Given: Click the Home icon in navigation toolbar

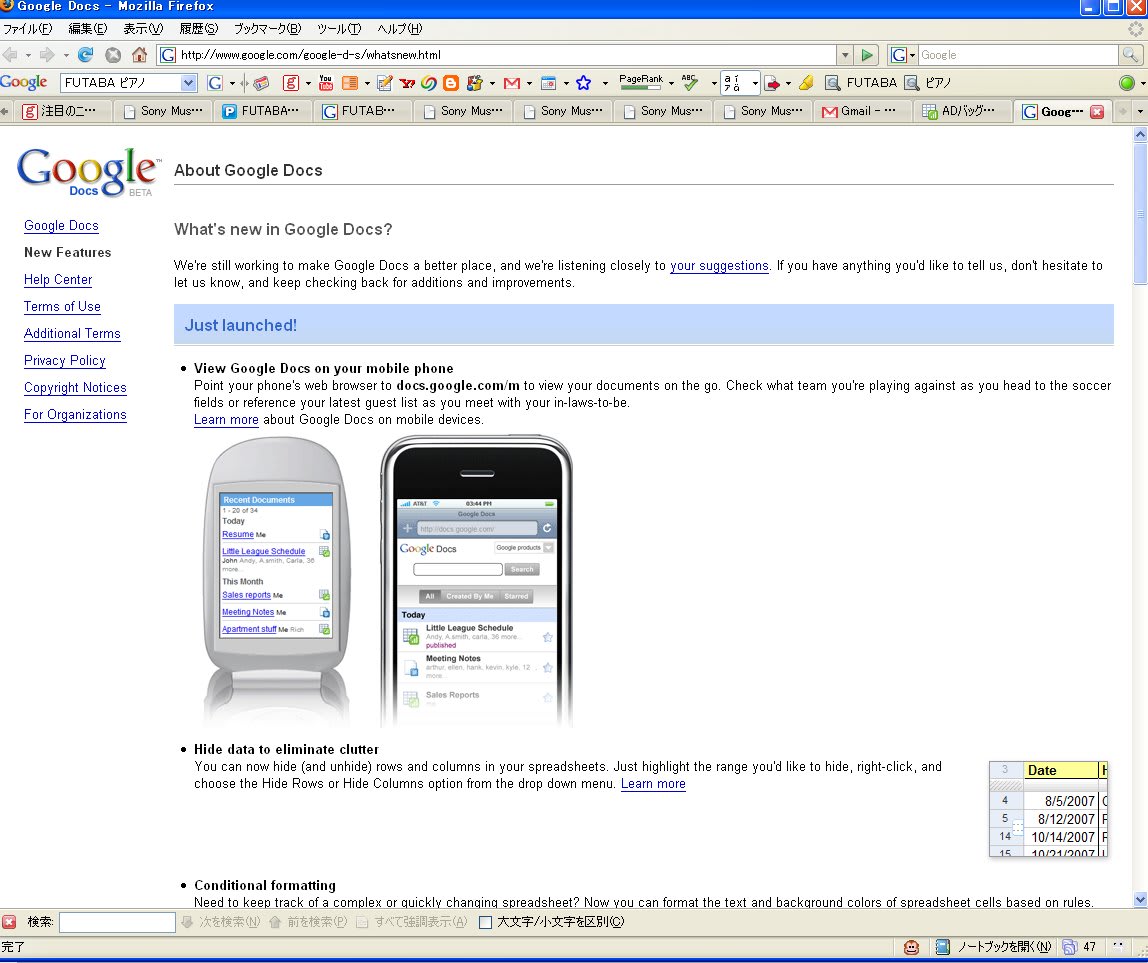Looking at the screenshot, I should coord(139,55).
